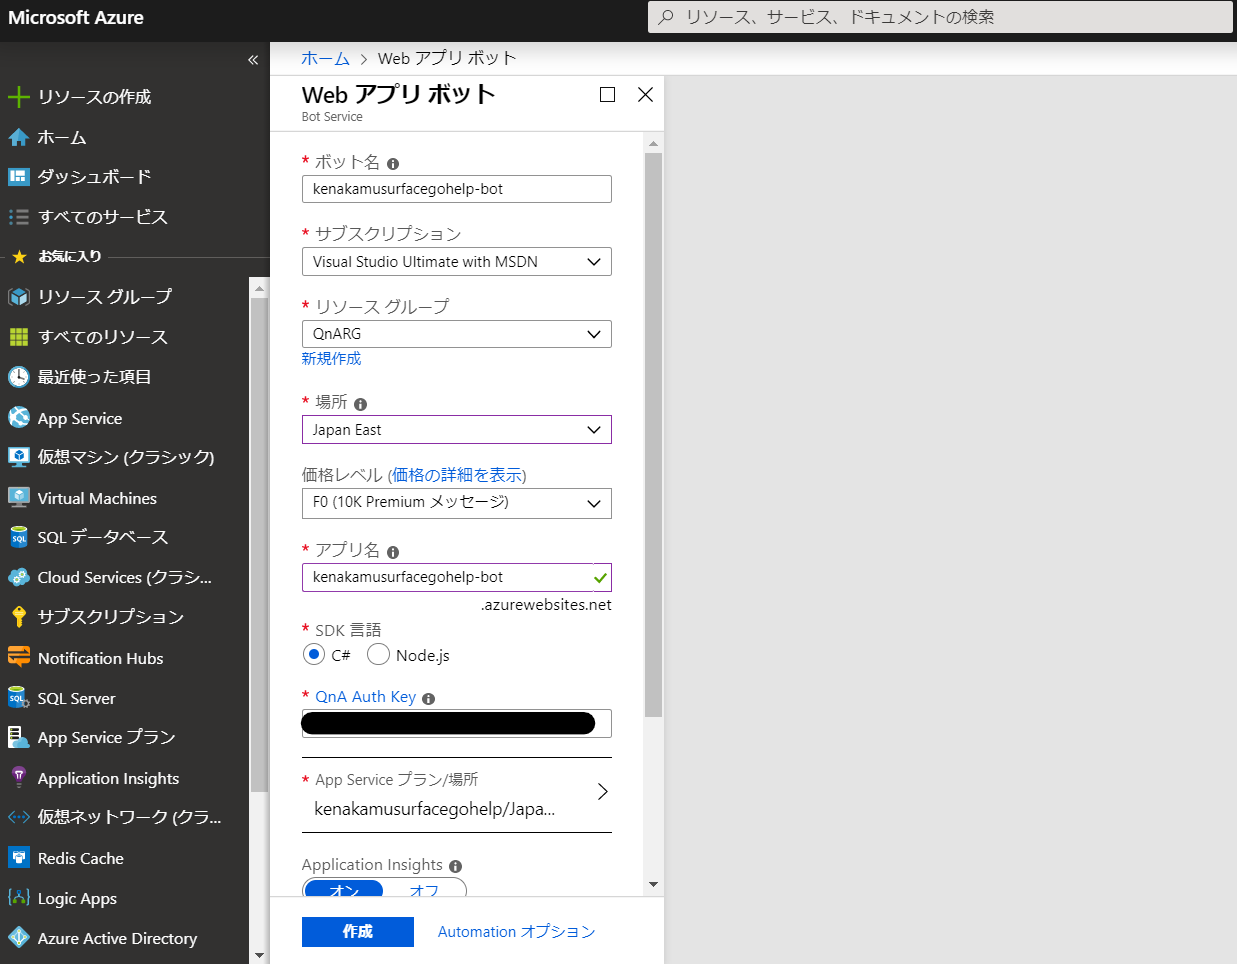Screen dimensions: 1237x964
Task: Click the classic virtual network icon
Action: pyautogui.click(x=18, y=817)
